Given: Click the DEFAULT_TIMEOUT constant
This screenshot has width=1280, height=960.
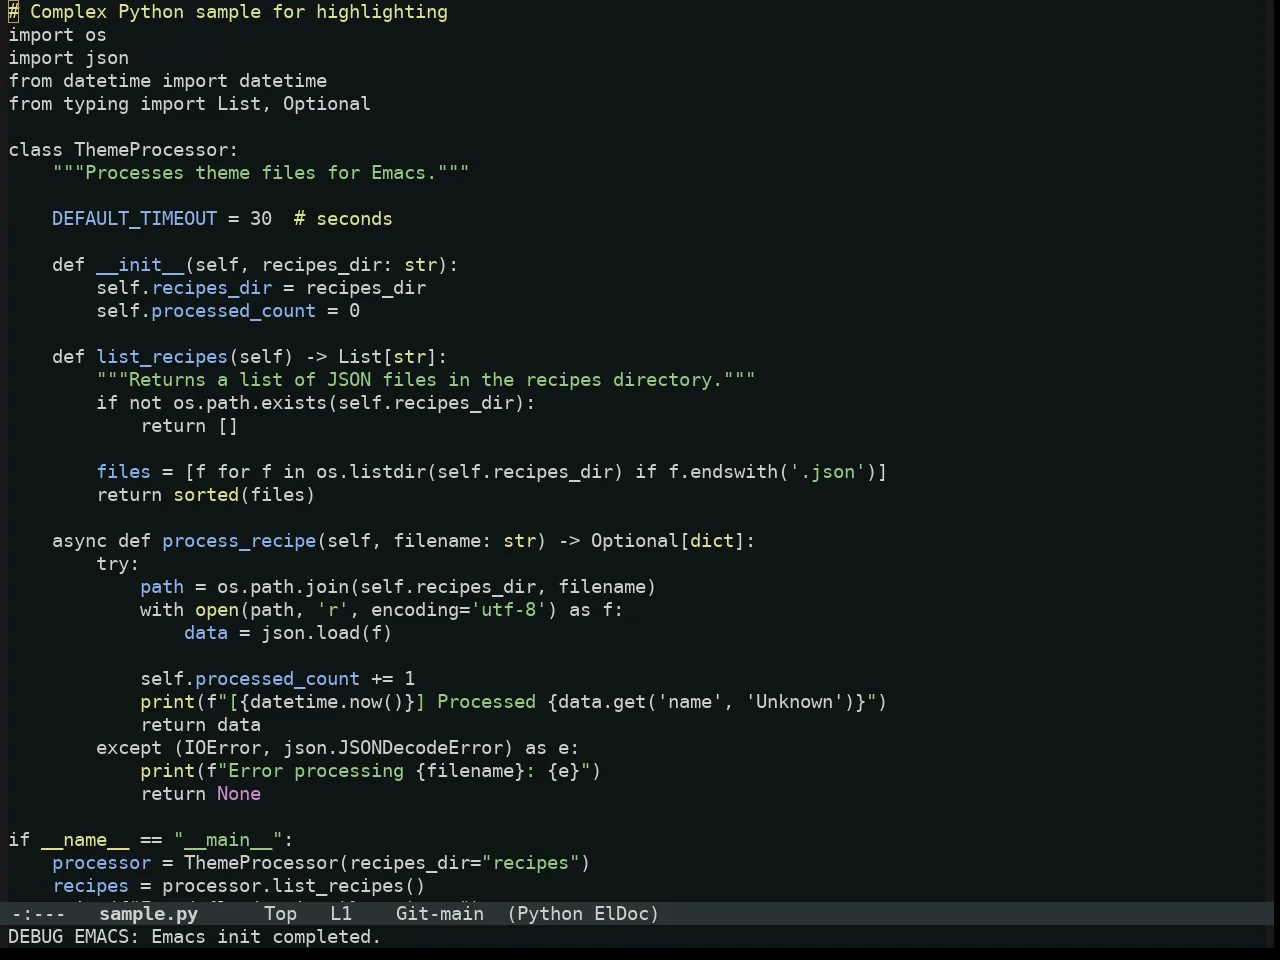Looking at the screenshot, I should (x=134, y=219).
